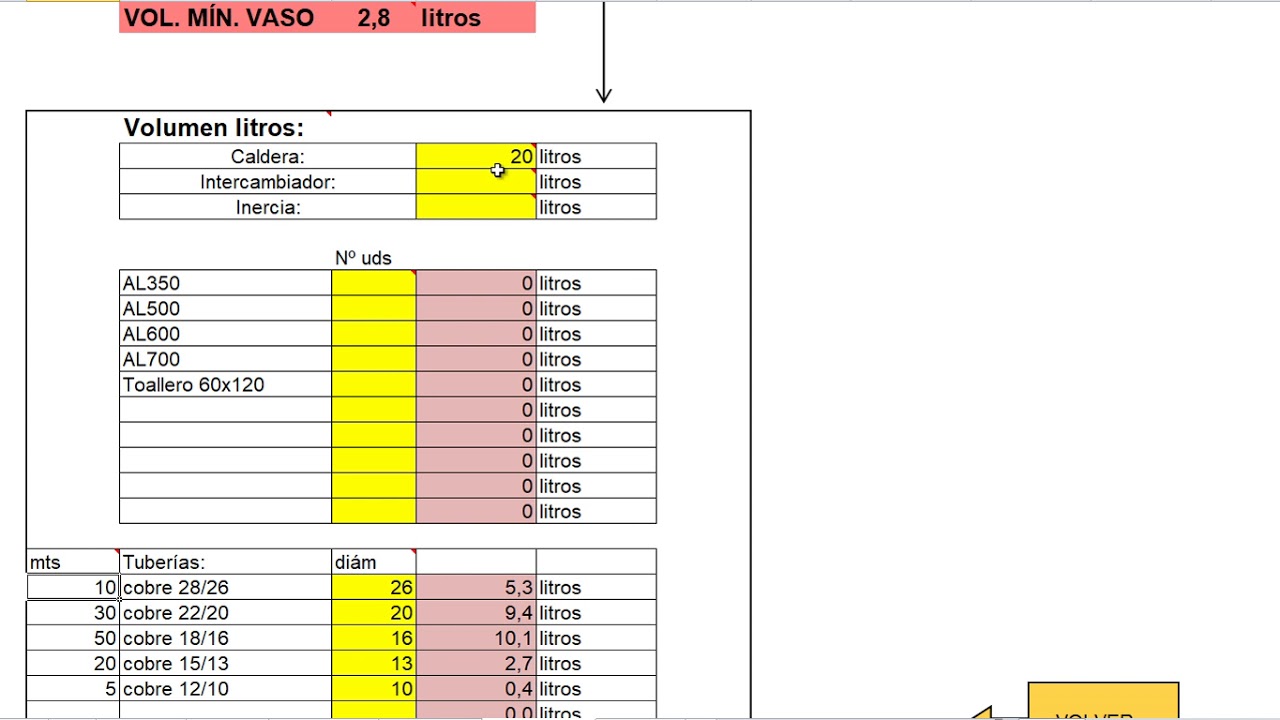Click the AL350 label cell
Image resolution: width=1280 pixels, height=720 pixels.
225,283
